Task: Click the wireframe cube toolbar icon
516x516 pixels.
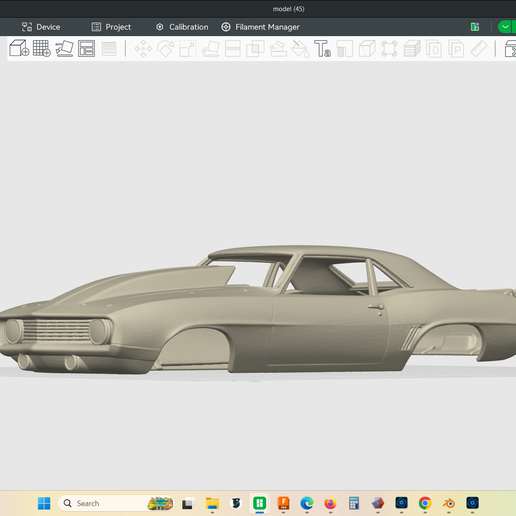Action: click(x=367, y=49)
